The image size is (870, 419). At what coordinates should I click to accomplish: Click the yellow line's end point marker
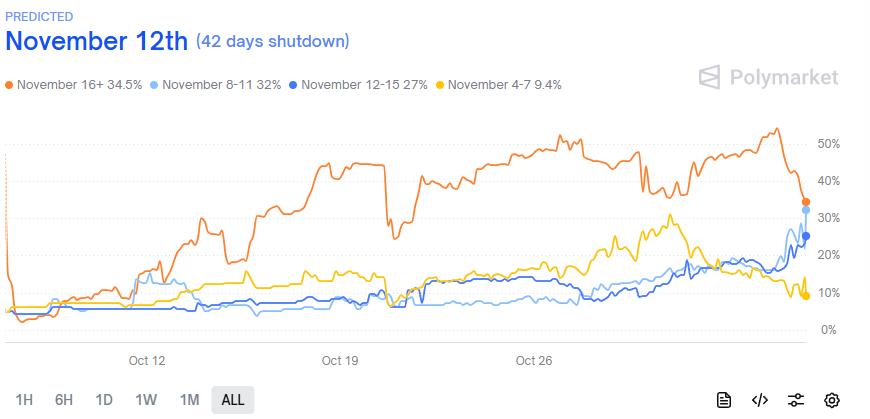tap(806, 295)
